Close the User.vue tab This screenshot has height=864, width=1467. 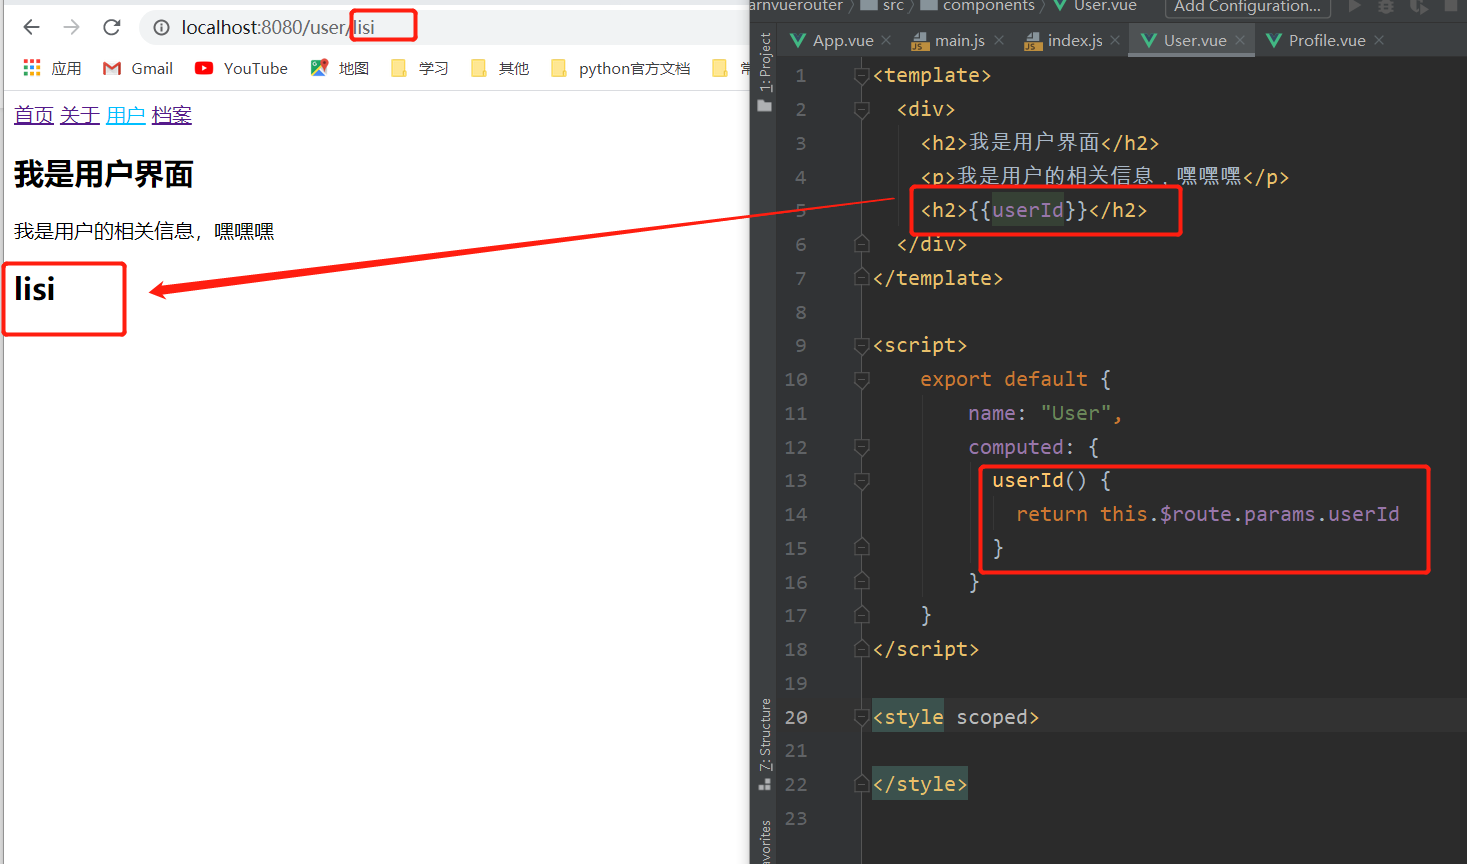(x=1240, y=40)
